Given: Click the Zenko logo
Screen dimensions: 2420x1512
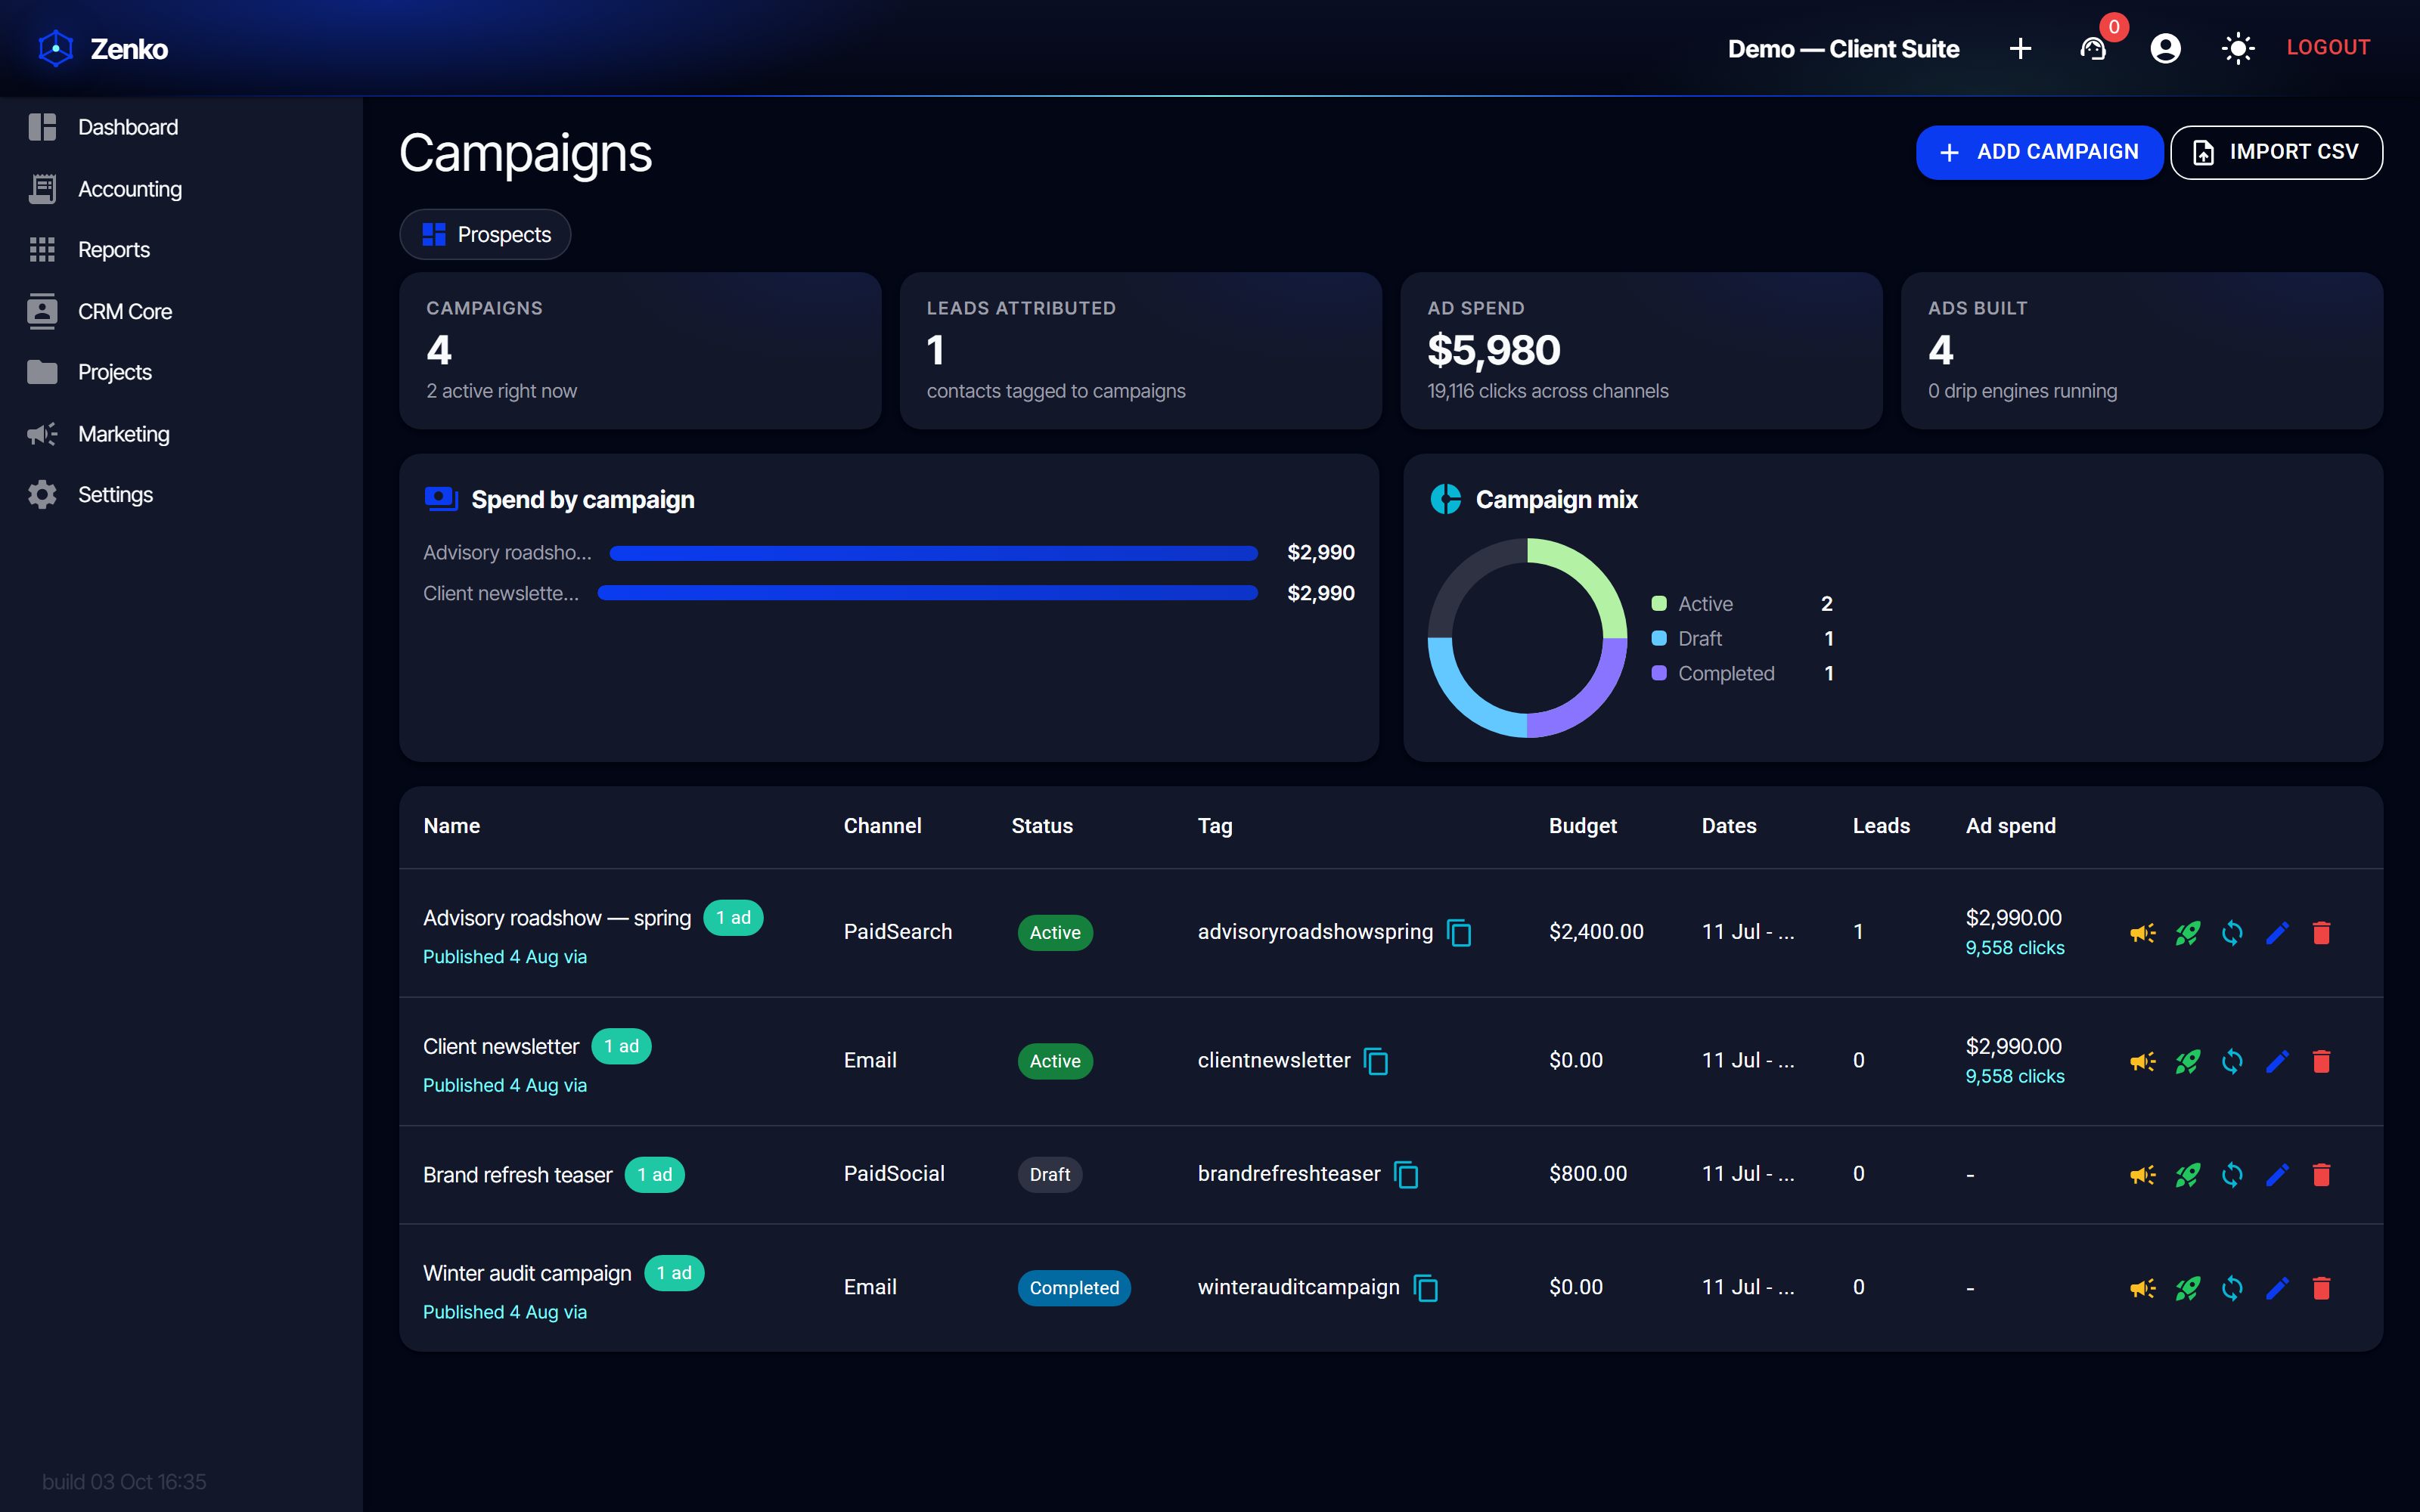Looking at the screenshot, I should [x=56, y=48].
